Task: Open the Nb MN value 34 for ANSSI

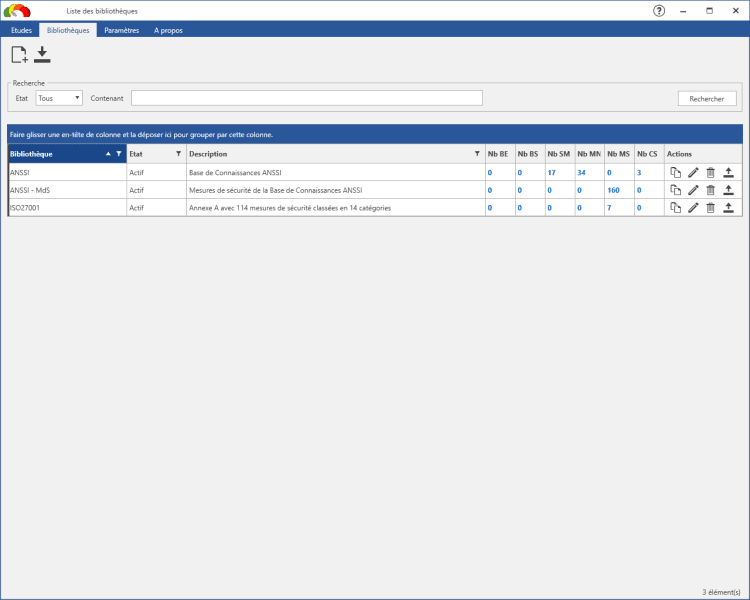Action: click(581, 173)
